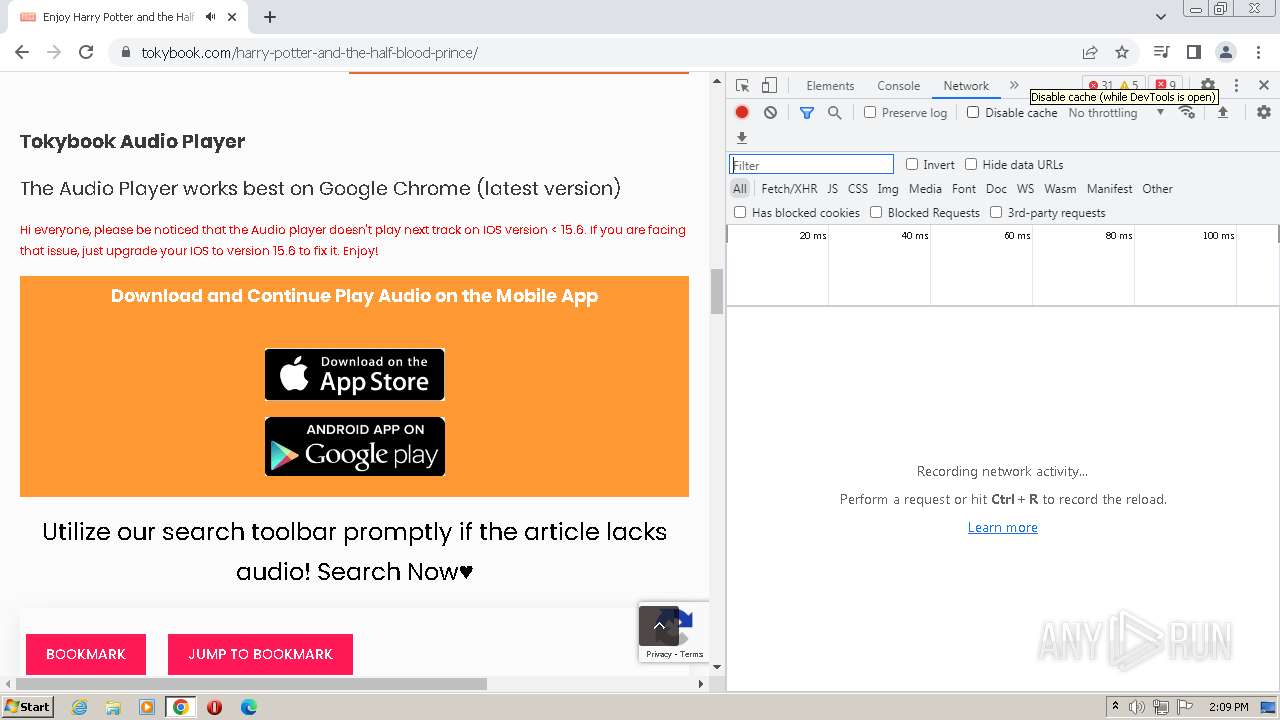Filter requests by Other
The image size is (1280, 720).
point(1157,189)
